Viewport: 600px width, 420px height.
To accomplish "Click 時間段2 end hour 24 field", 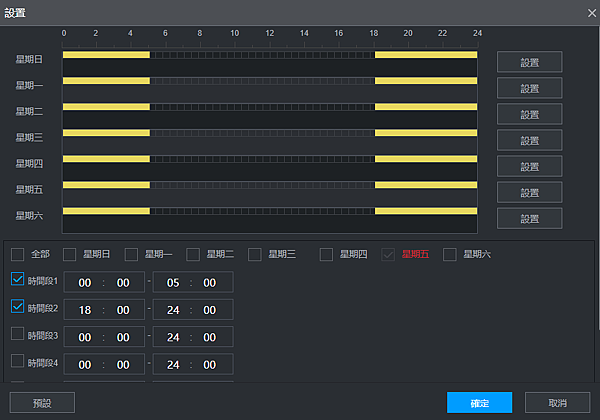I will [x=173, y=310].
